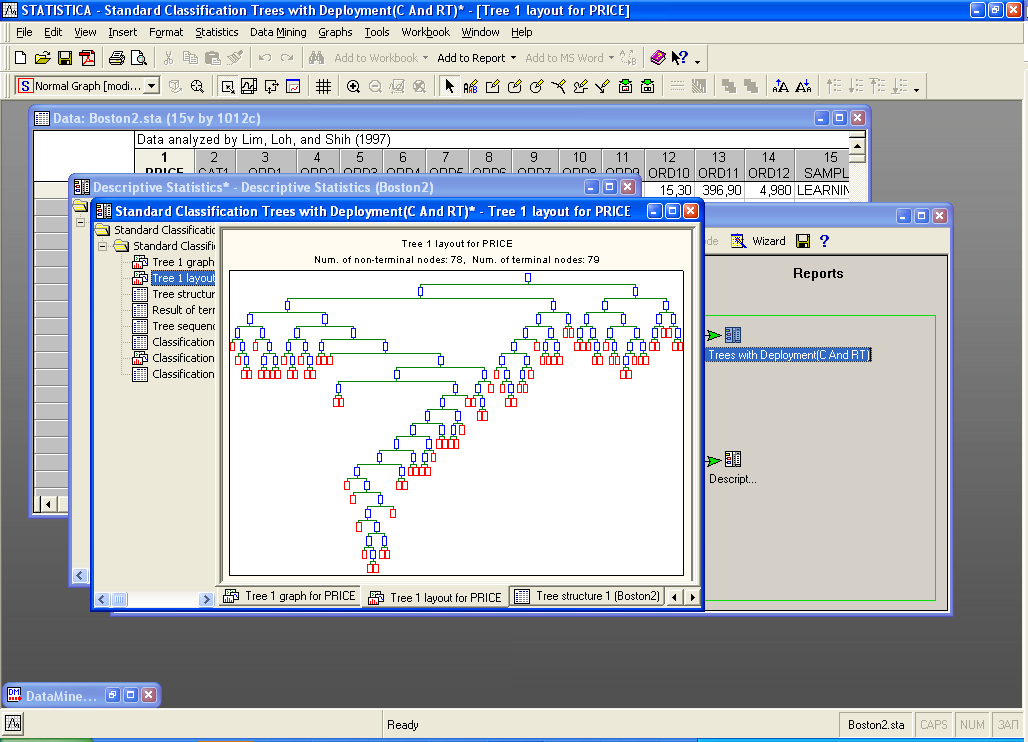The image size is (1028, 742).
Task: Click the Save disk icon in main toolbar
Action: pyautogui.click(x=64, y=58)
